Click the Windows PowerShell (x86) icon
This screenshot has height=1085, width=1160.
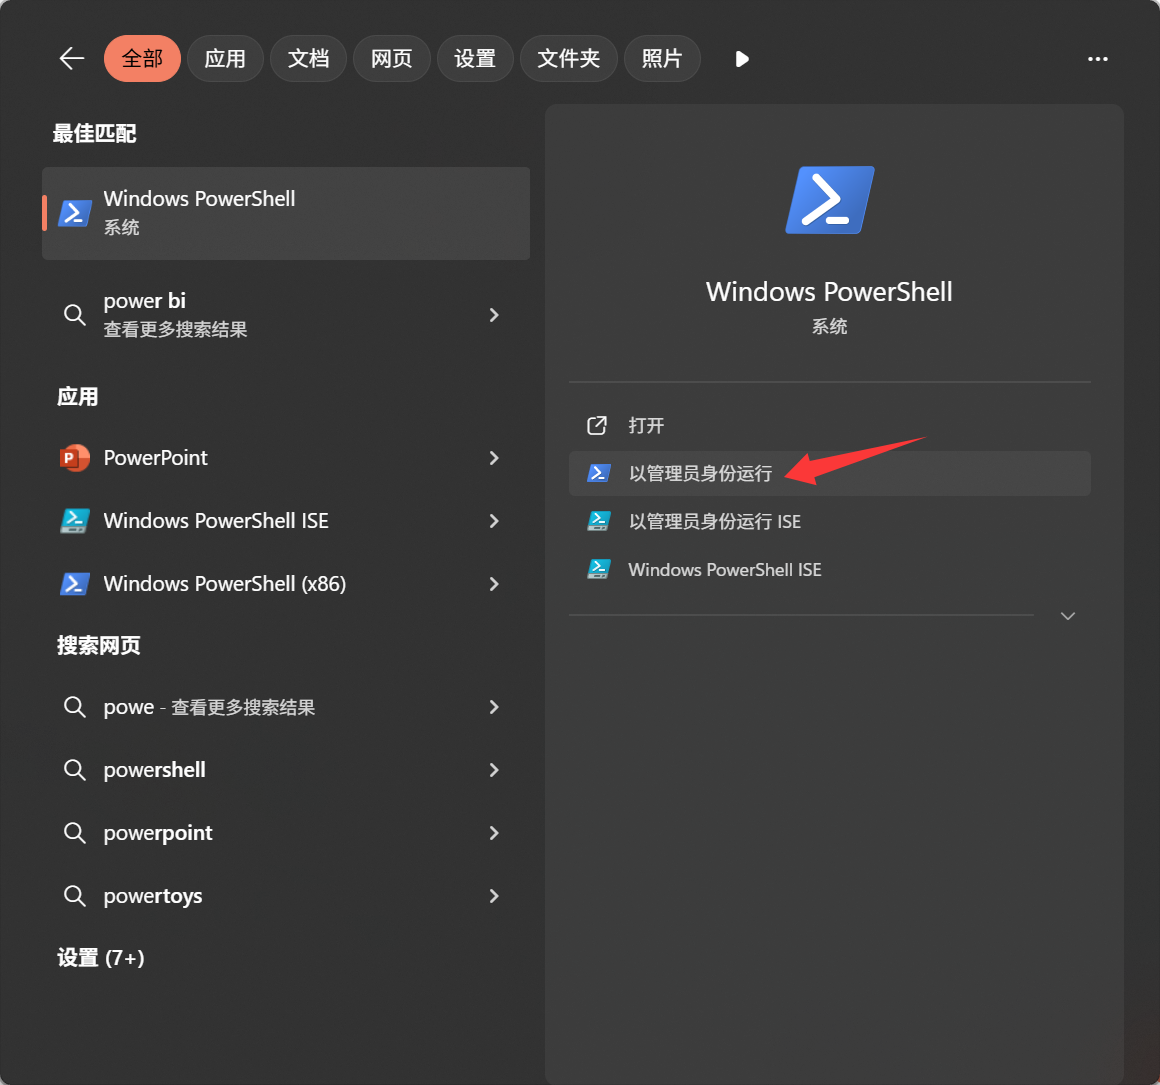pos(75,584)
